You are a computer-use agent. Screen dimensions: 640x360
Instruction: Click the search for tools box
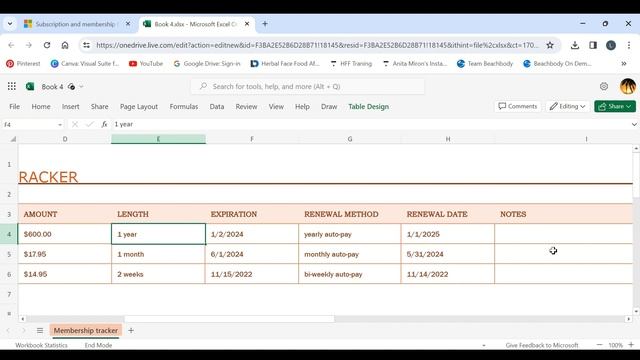click(308, 87)
